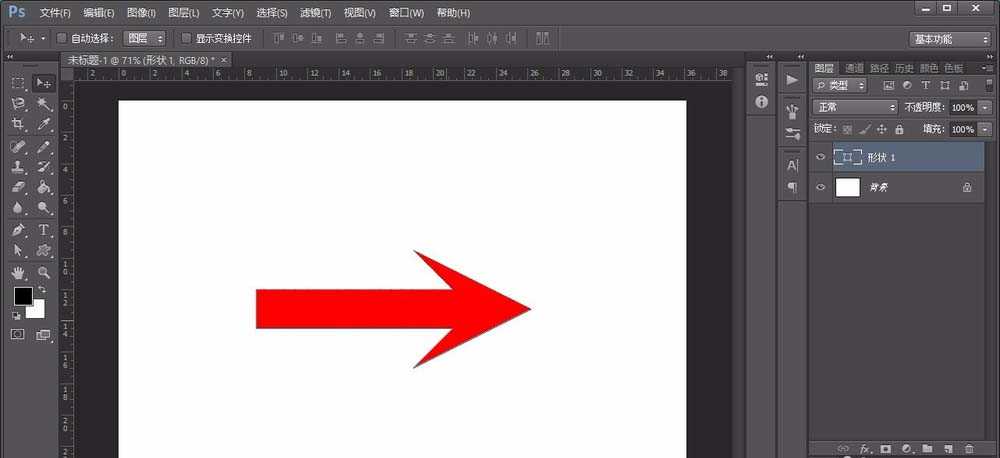This screenshot has width=1000, height=458.
Task: Pick the black foreground color swatch
Action: point(22,295)
